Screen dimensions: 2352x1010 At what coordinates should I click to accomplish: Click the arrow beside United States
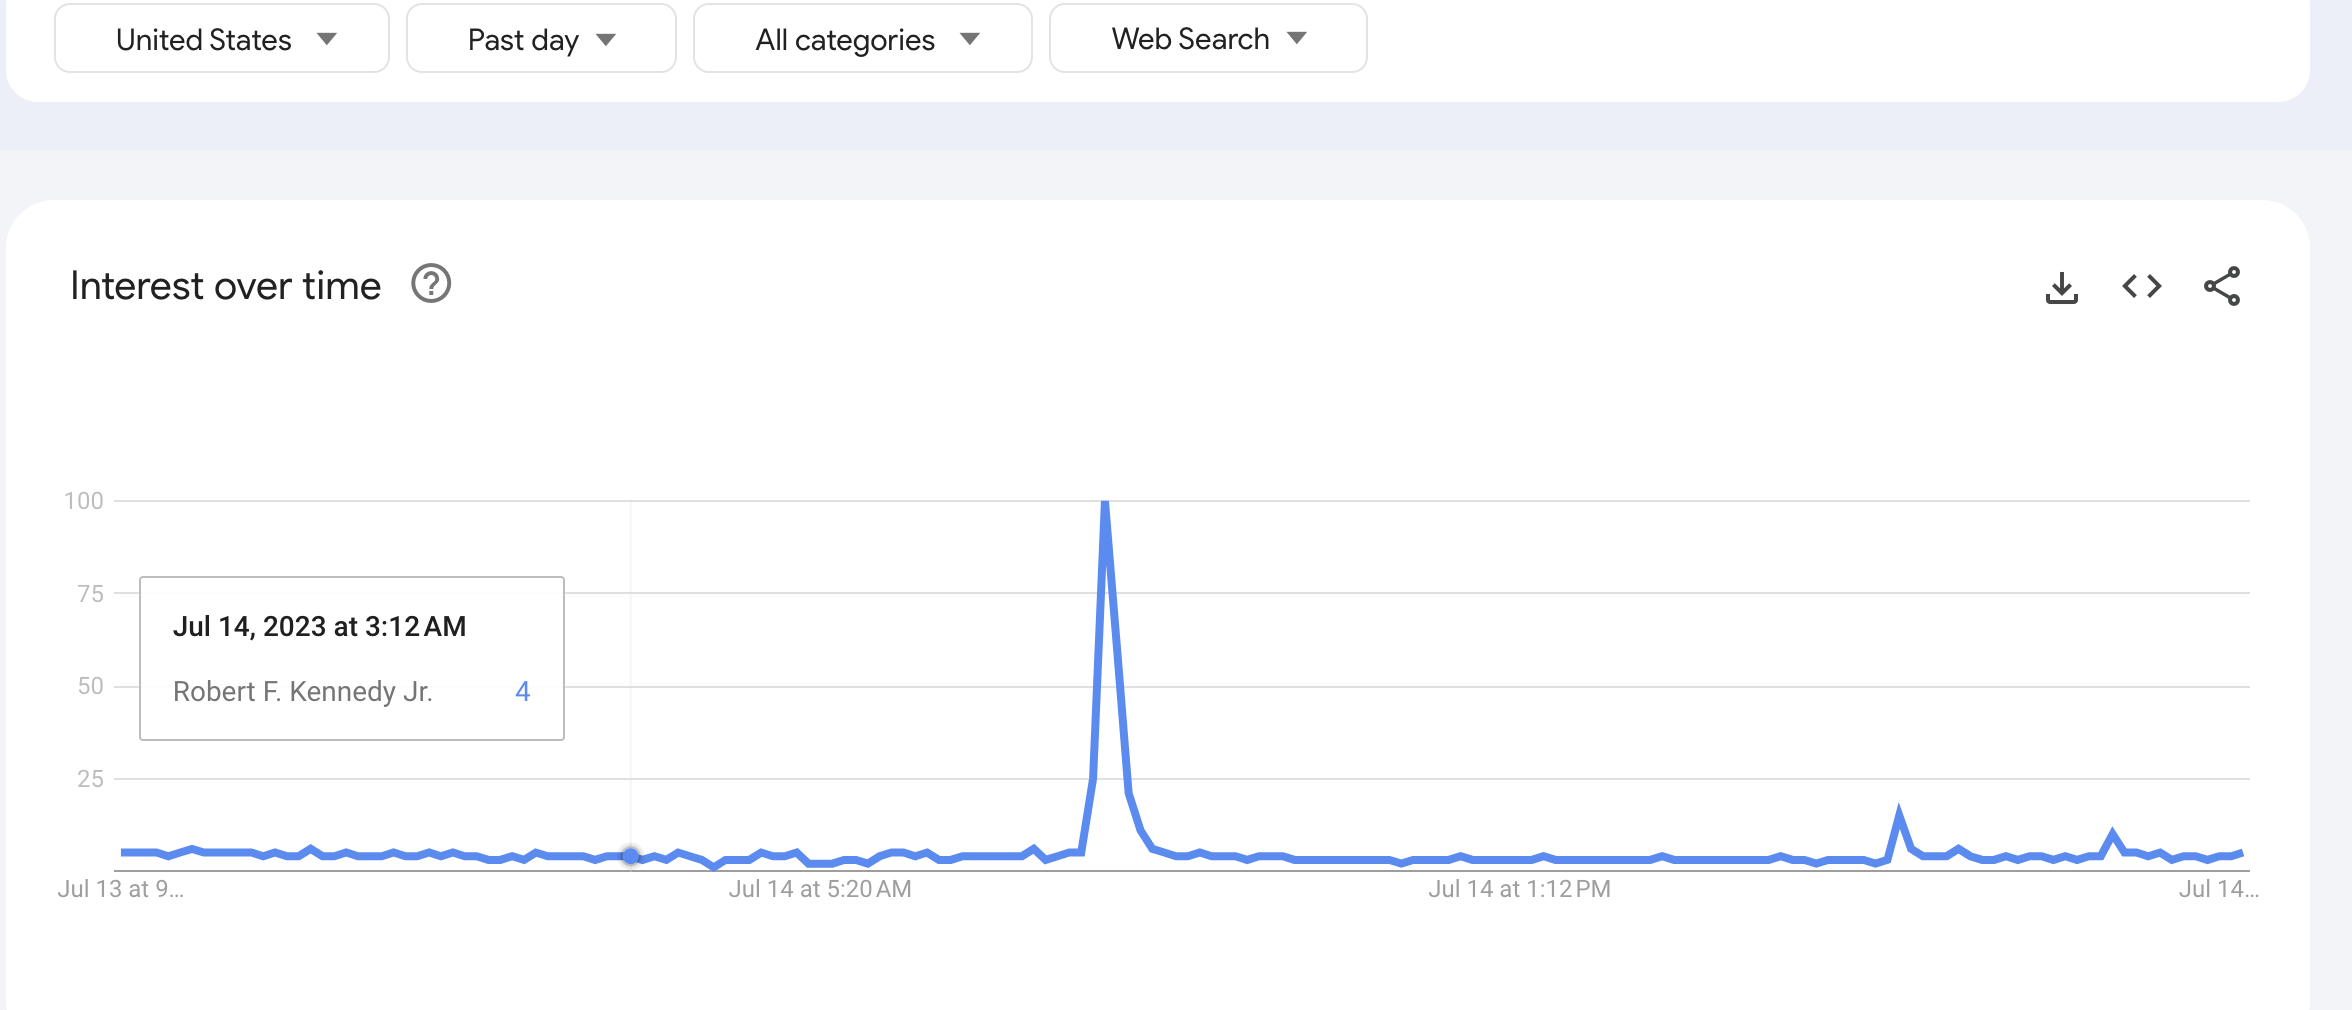click(327, 39)
